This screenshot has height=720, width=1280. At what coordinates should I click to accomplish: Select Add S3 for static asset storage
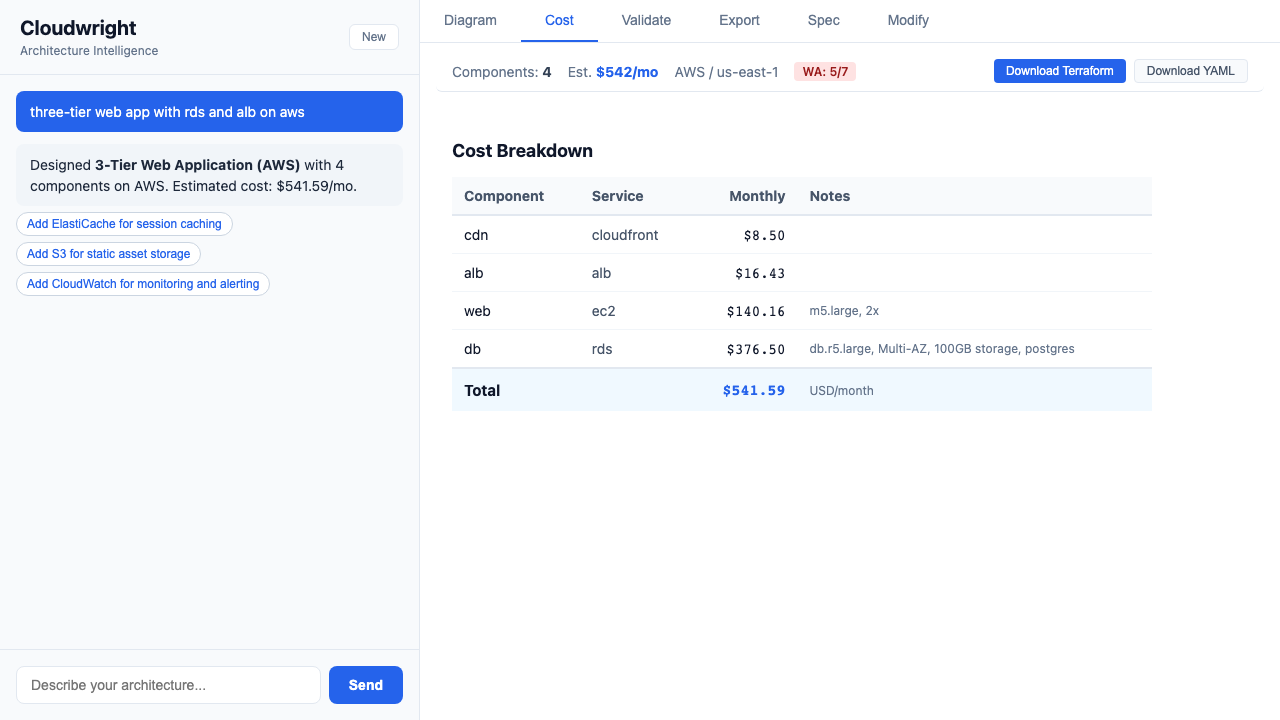click(x=108, y=254)
